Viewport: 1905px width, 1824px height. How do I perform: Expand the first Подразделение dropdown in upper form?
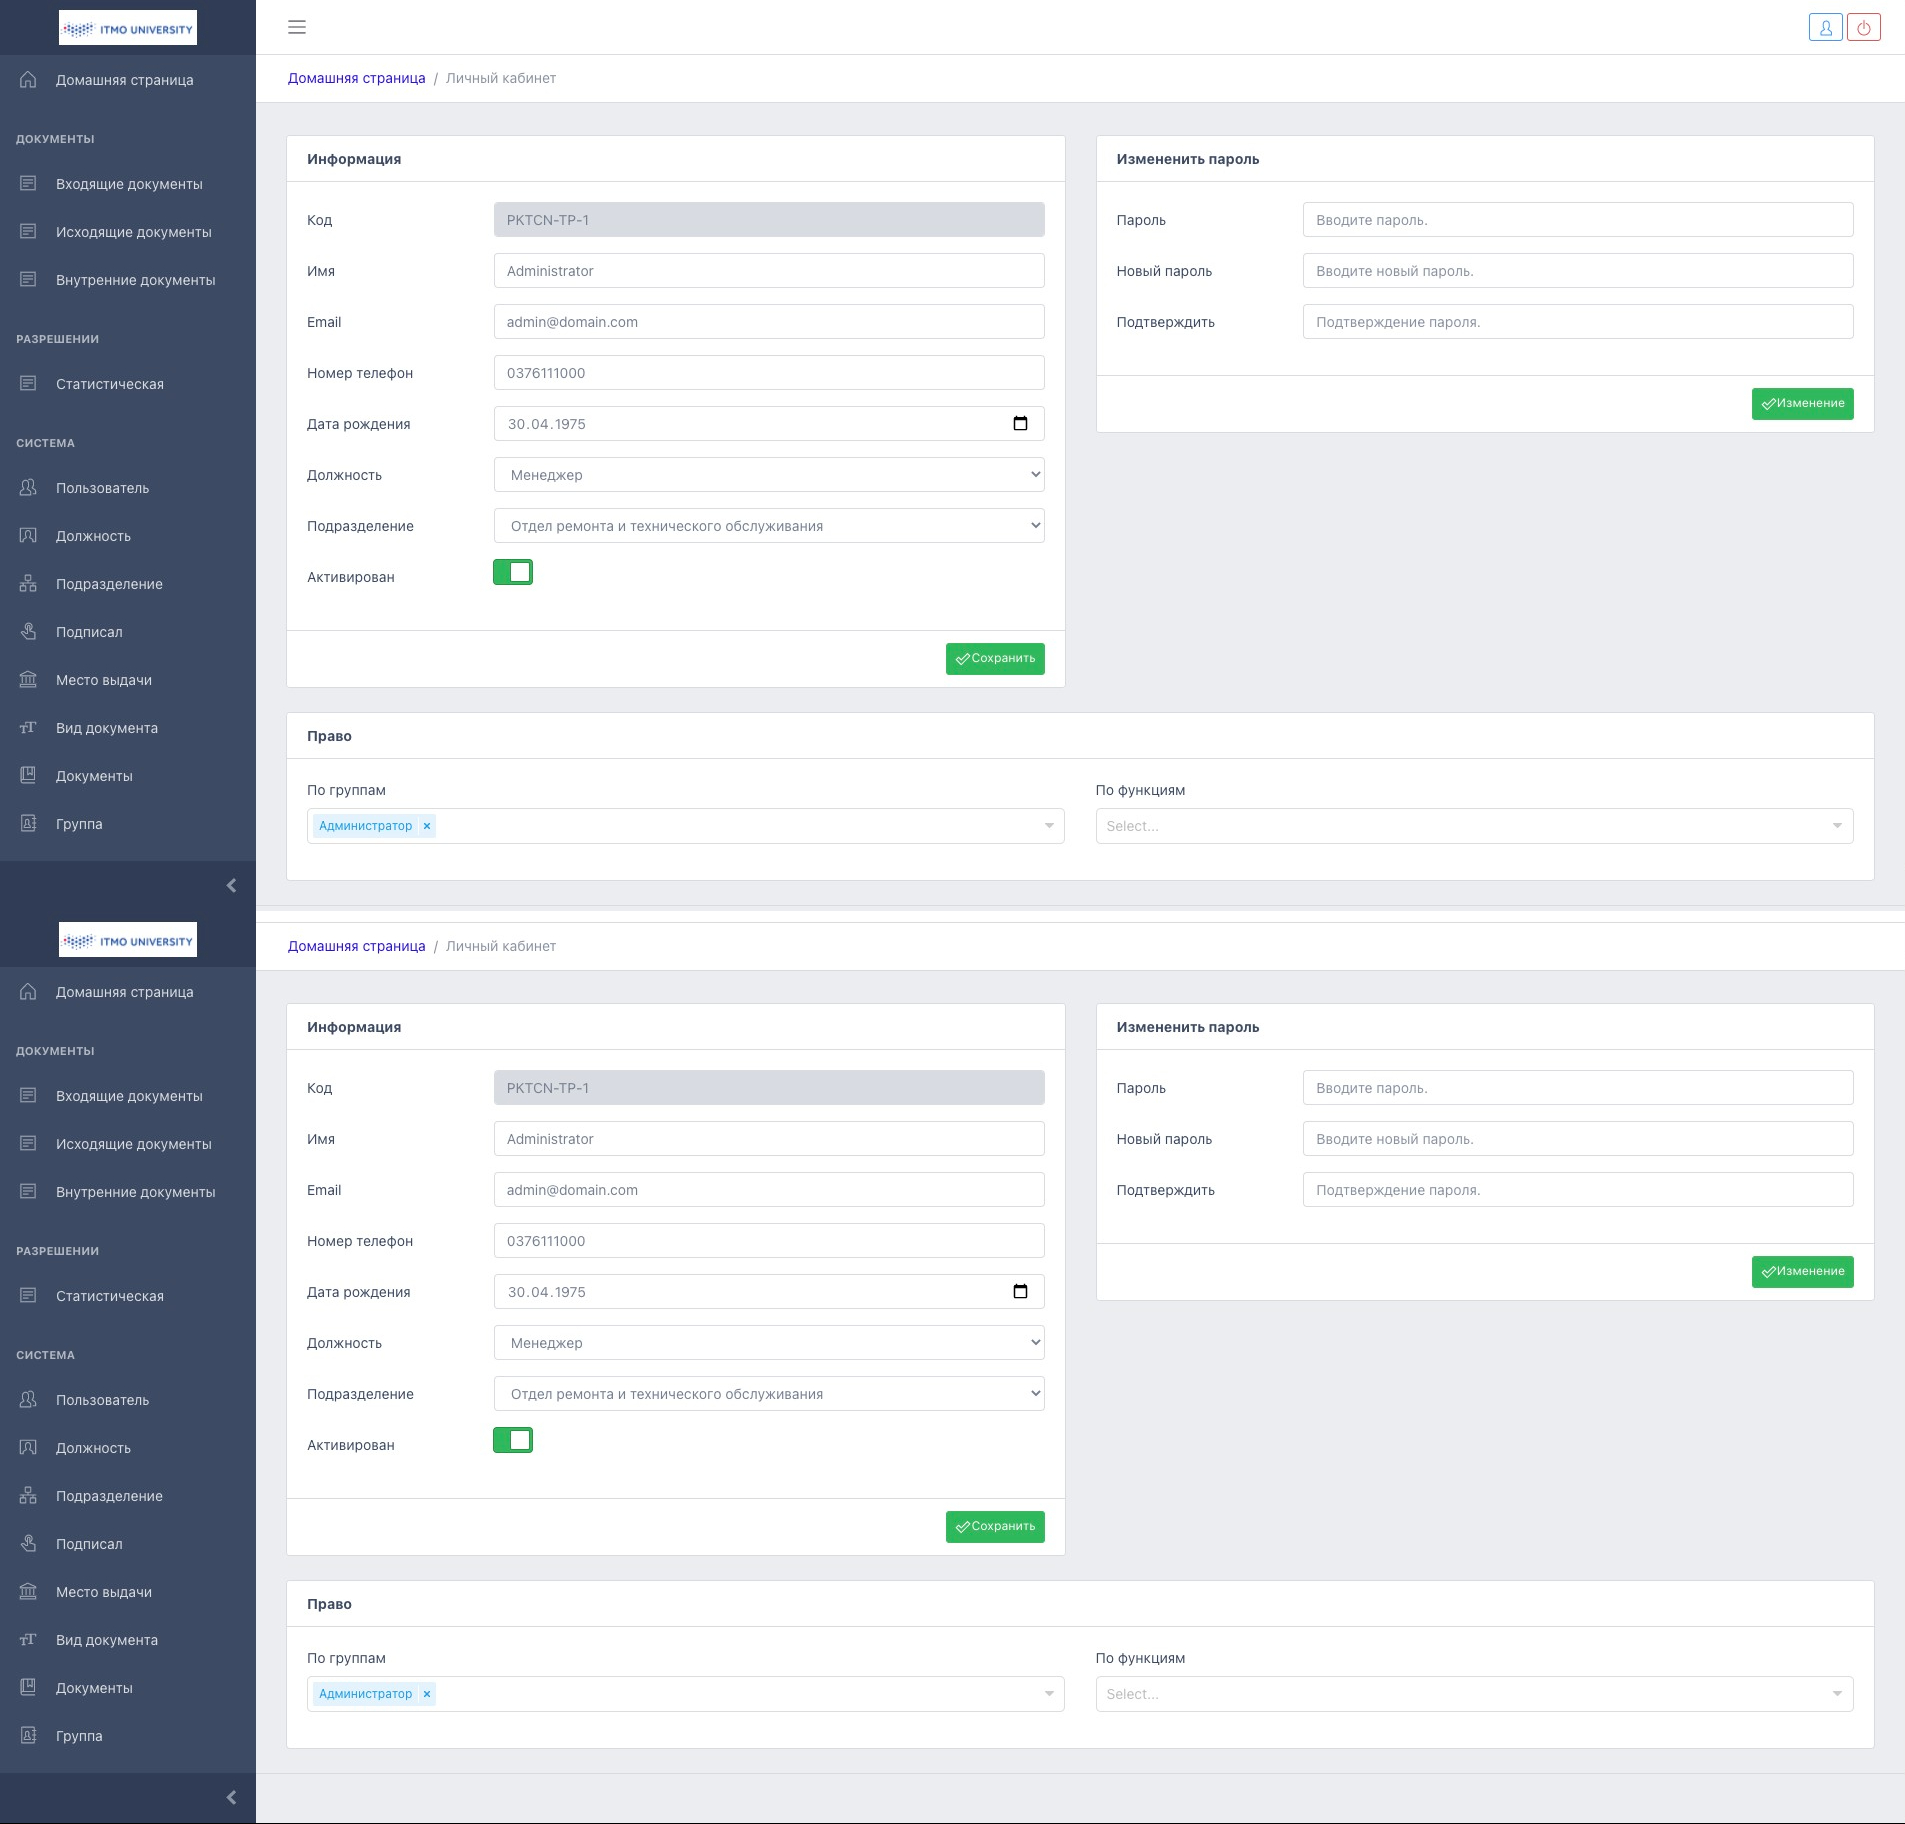click(768, 526)
